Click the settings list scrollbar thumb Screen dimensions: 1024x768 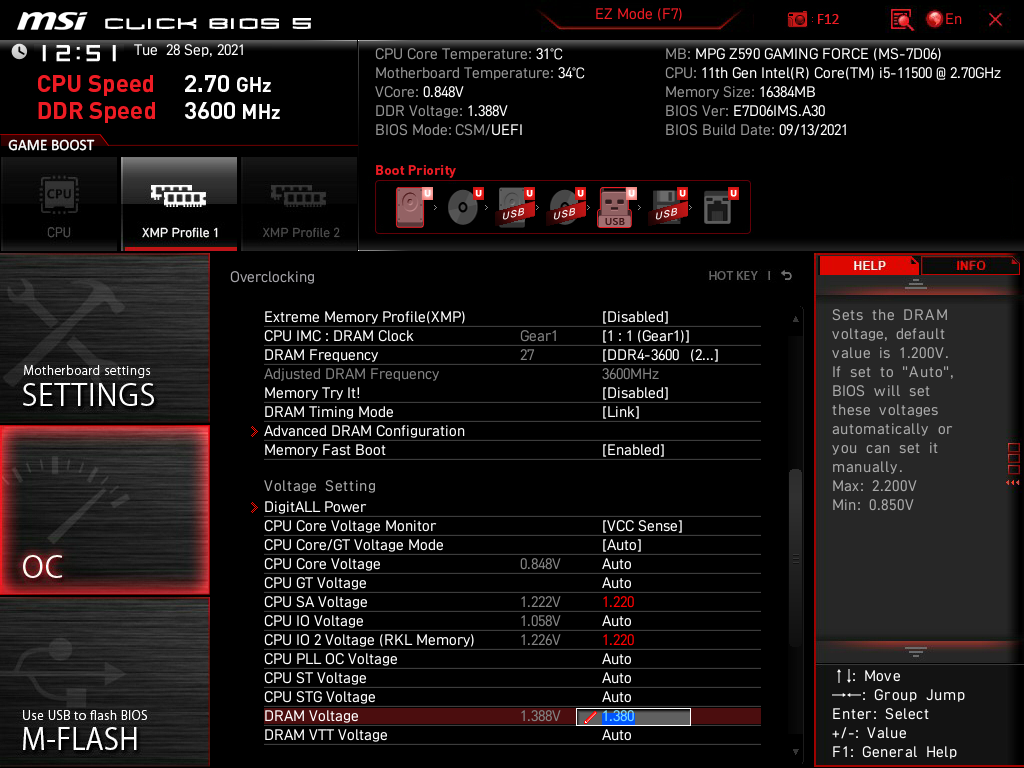[795, 558]
